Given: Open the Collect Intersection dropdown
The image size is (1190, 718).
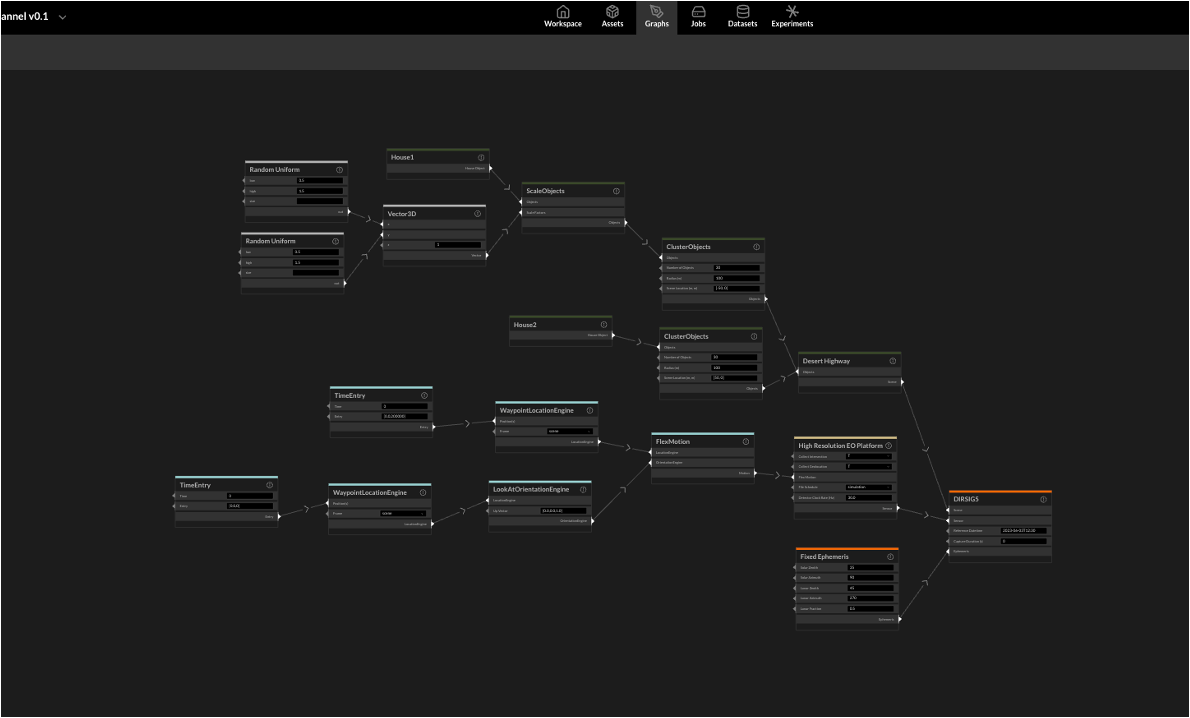Looking at the screenshot, I should point(868,456).
